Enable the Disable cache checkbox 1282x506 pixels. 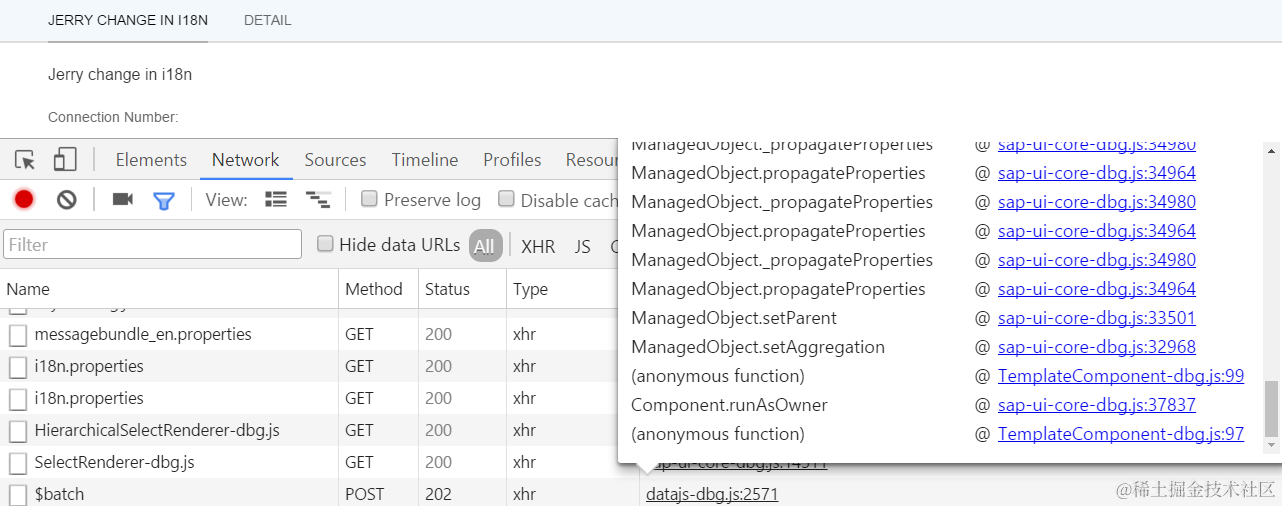[506, 199]
